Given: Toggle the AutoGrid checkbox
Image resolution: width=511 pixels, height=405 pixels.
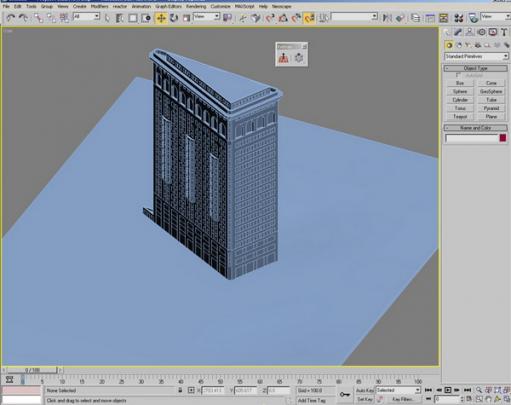Looking at the screenshot, I should coord(458,76).
